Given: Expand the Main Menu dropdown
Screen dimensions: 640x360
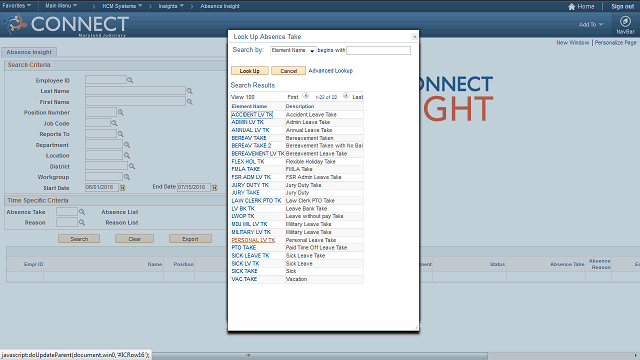Looking at the screenshot, I should (x=61, y=6).
